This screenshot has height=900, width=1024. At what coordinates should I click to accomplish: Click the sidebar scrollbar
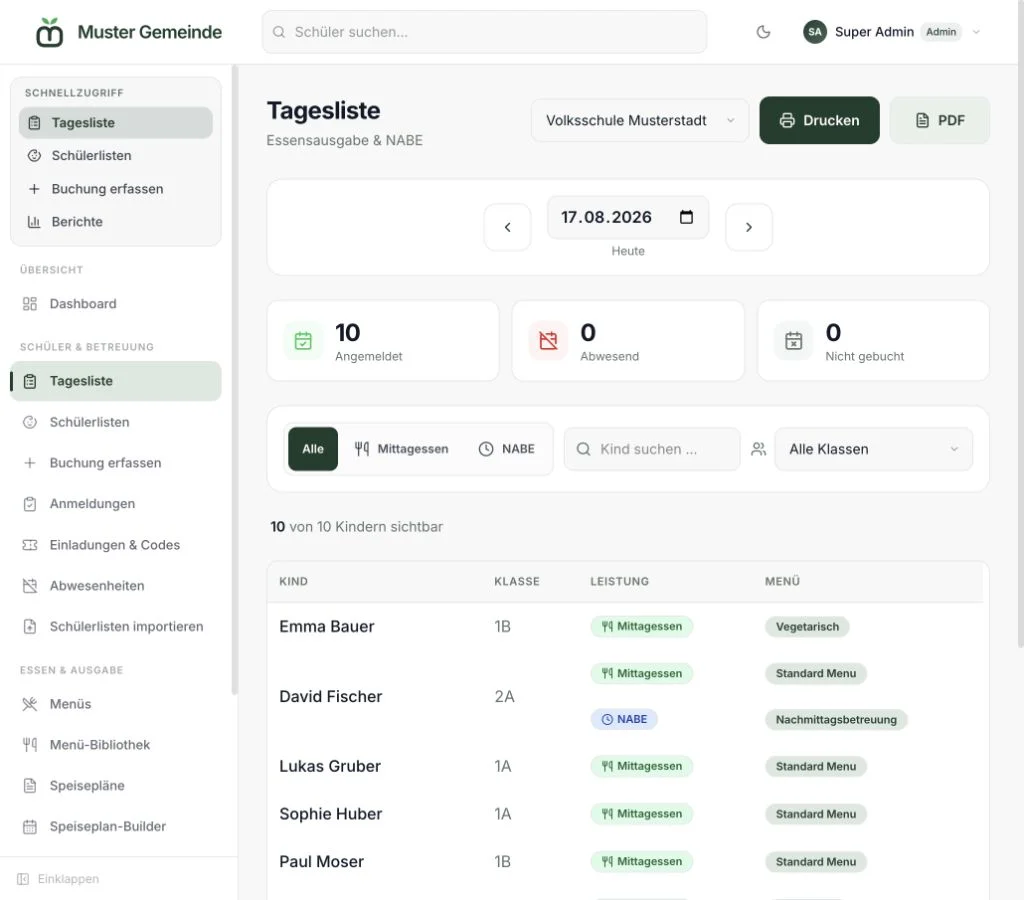click(x=234, y=379)
